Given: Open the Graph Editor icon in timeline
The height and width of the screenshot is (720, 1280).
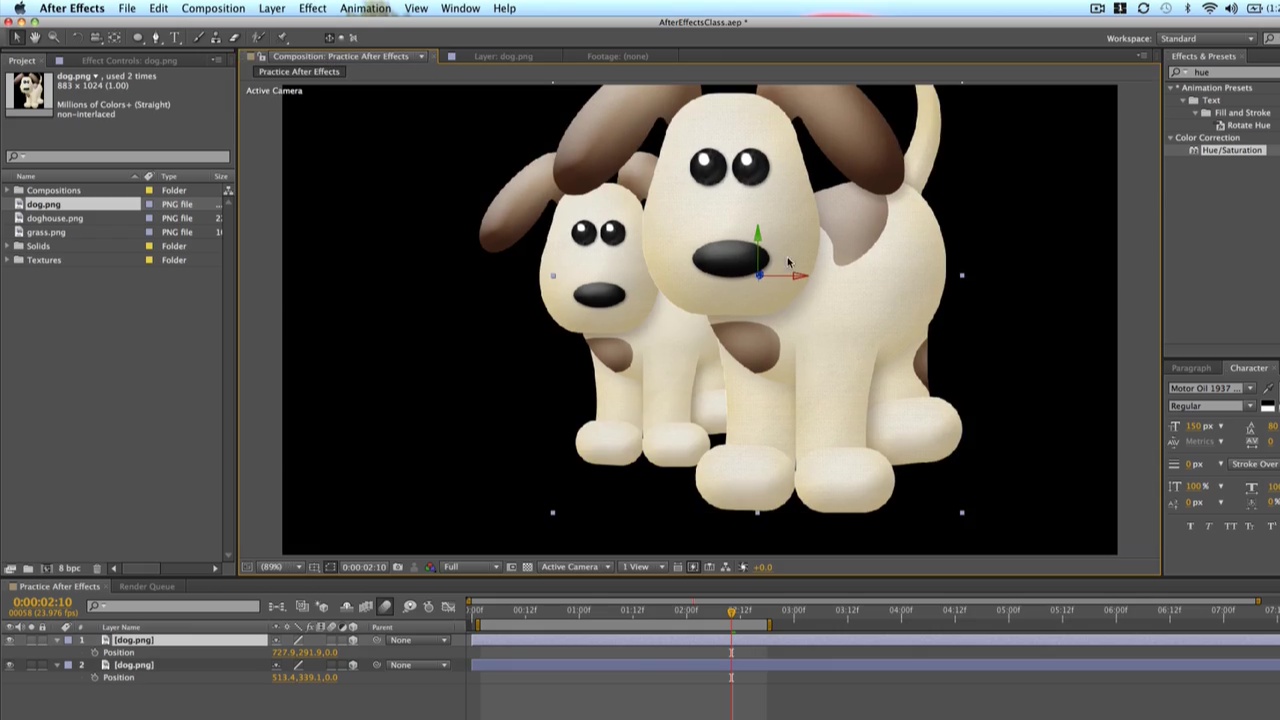Looking at the screenshot, I should point(448,607).
